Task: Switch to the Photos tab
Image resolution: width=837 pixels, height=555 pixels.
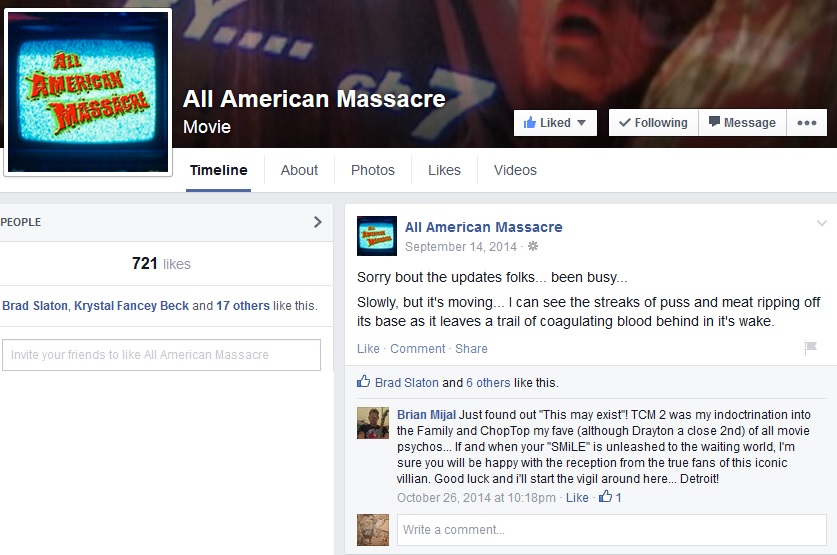Action: (x=373, y=170)
